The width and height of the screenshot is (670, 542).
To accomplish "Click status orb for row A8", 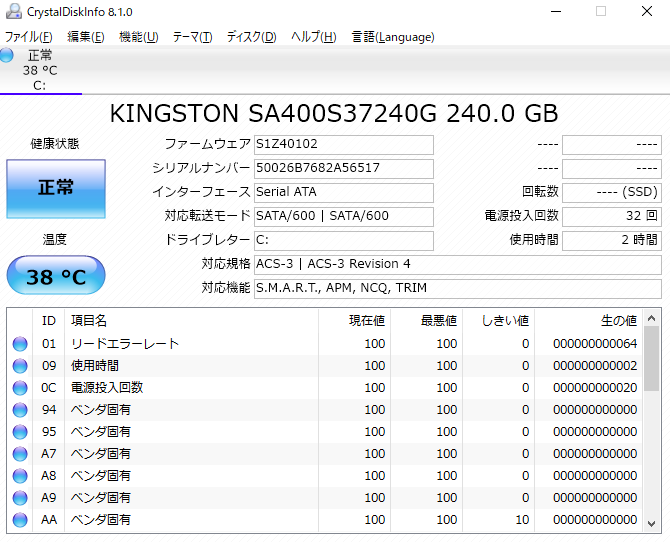I will [x=20, y=476].
